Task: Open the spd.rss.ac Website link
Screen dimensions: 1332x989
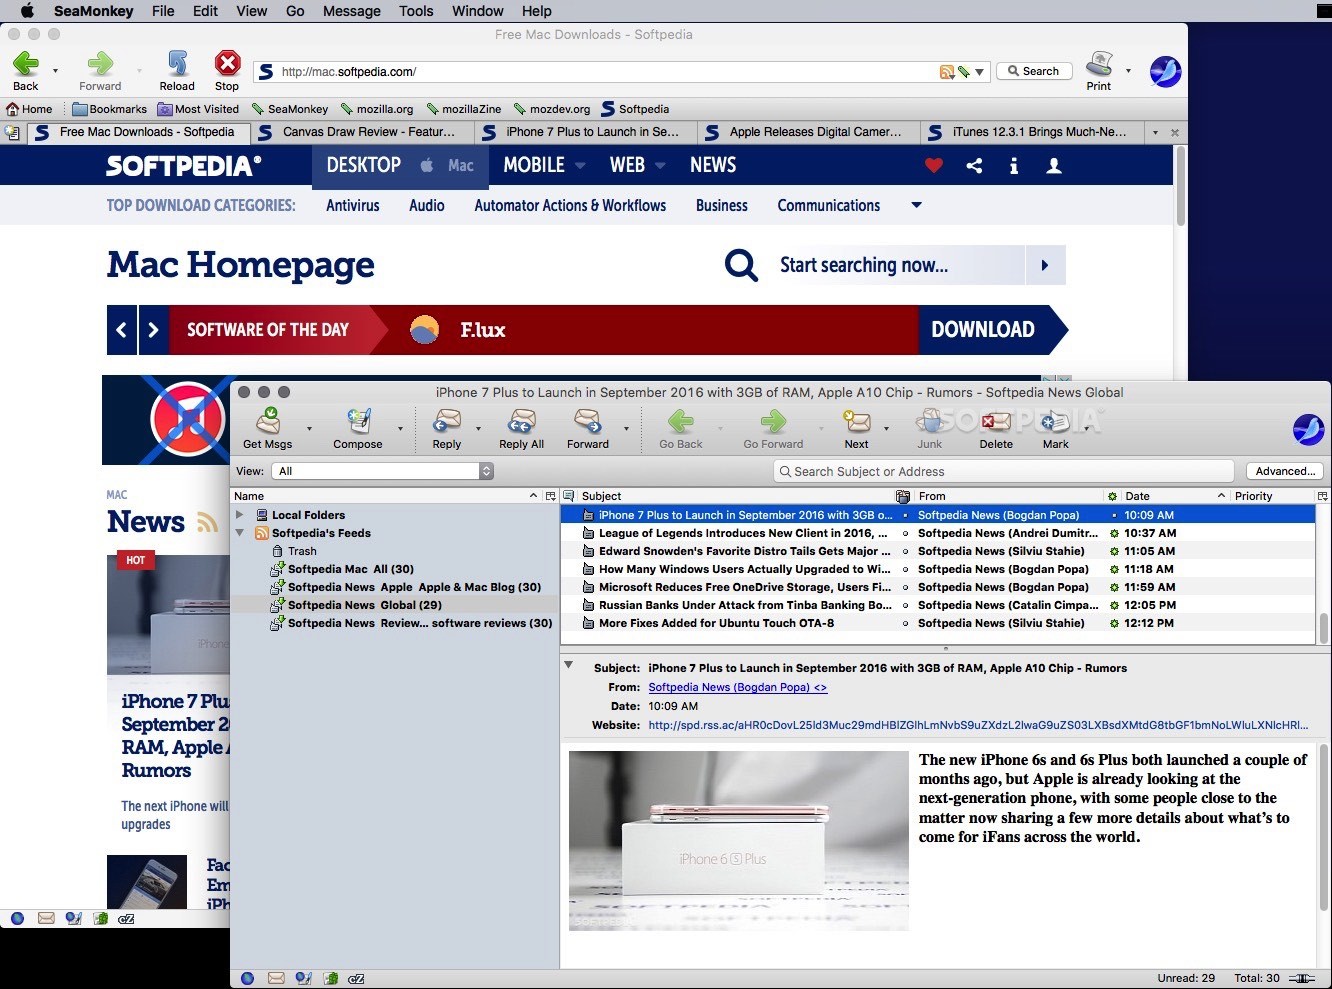Action: (978, 725)
